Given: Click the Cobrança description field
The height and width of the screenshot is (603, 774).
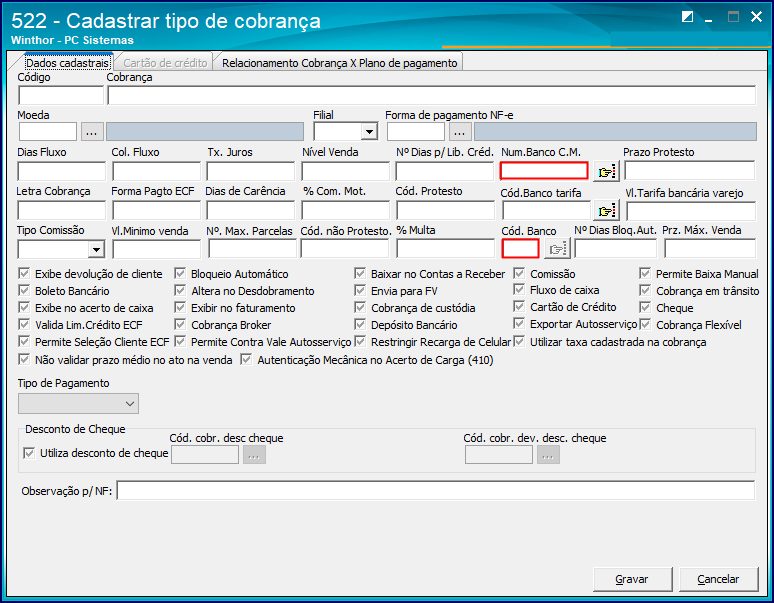Looking at the screenshot, I should [431, 95].
